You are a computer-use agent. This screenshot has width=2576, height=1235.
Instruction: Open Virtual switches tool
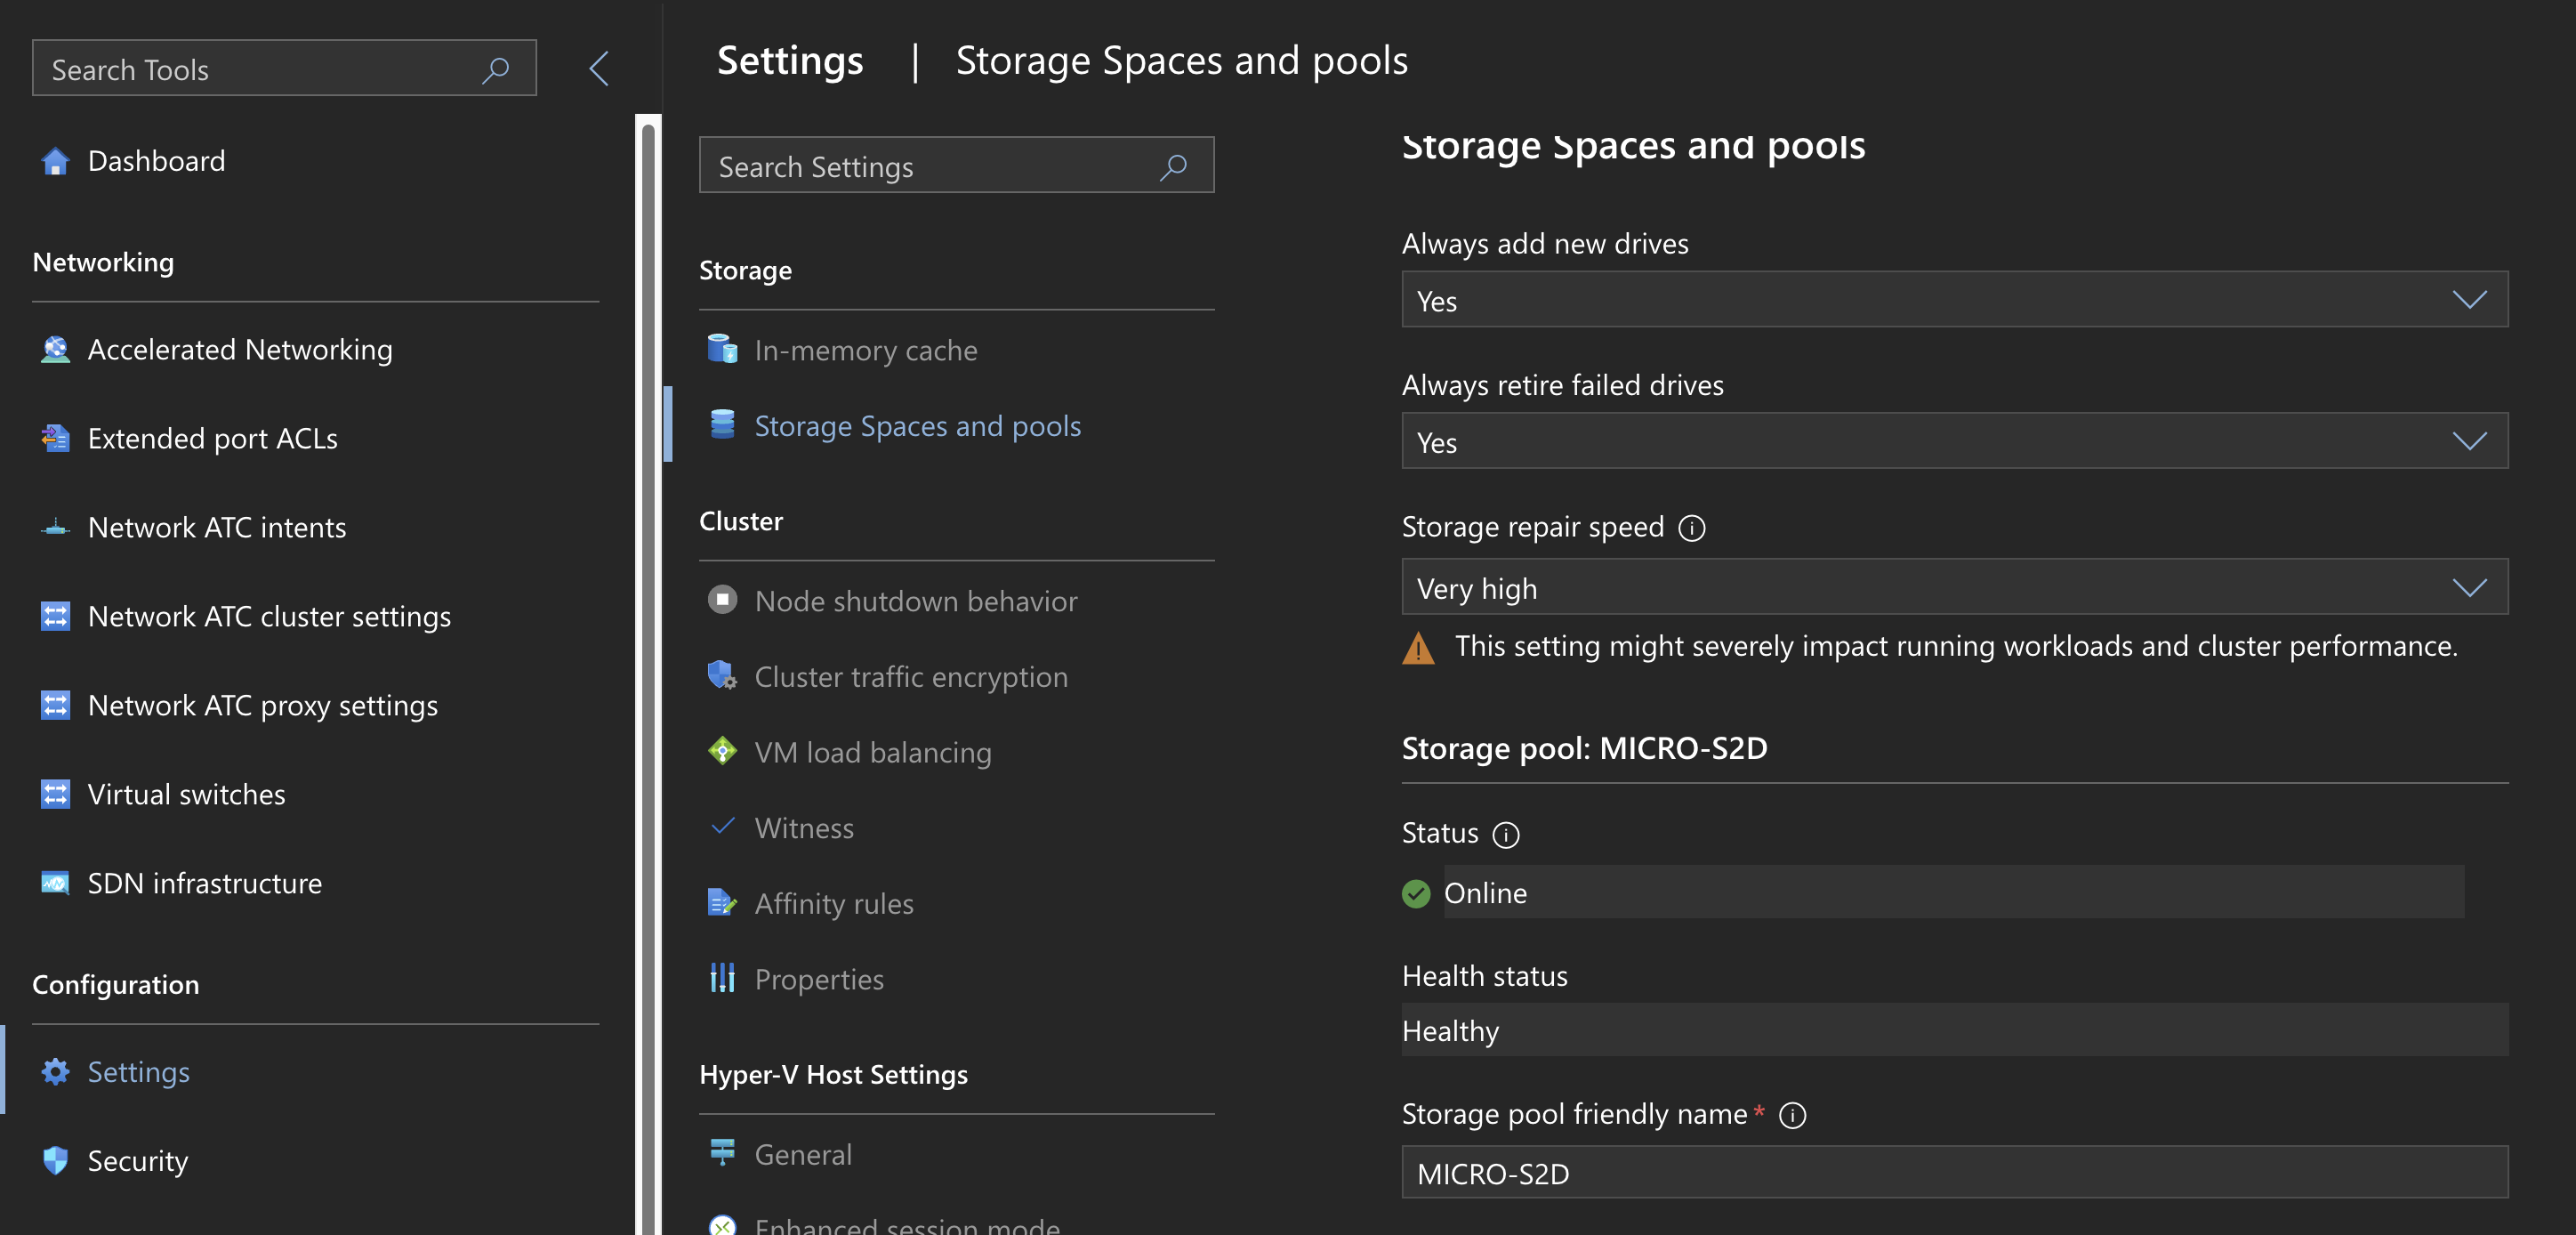coord(186,794)
